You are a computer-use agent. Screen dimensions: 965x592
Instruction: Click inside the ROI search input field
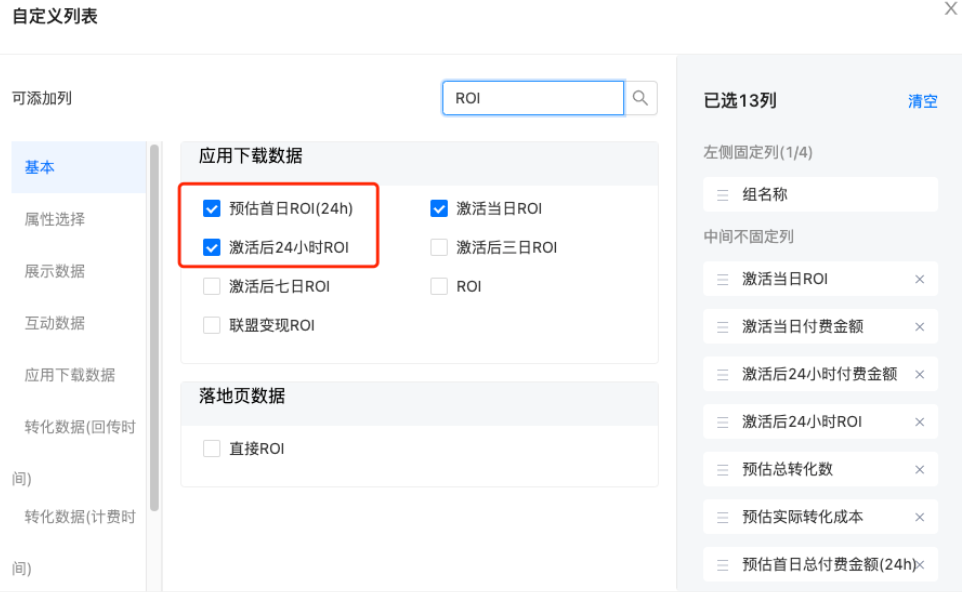tap(530, 98)
